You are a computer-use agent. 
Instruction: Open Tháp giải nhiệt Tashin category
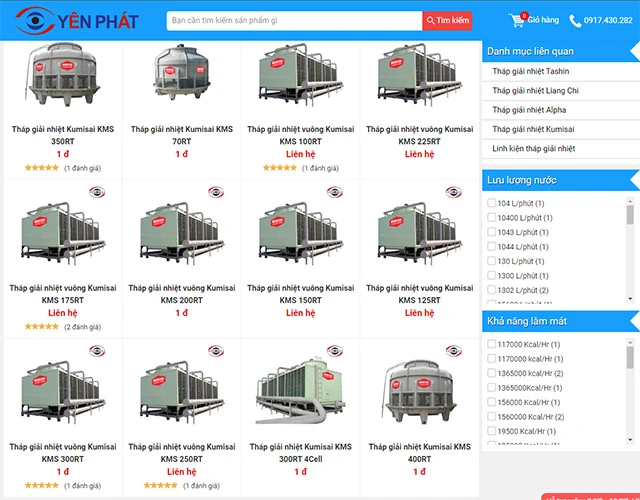click(530, 71)
